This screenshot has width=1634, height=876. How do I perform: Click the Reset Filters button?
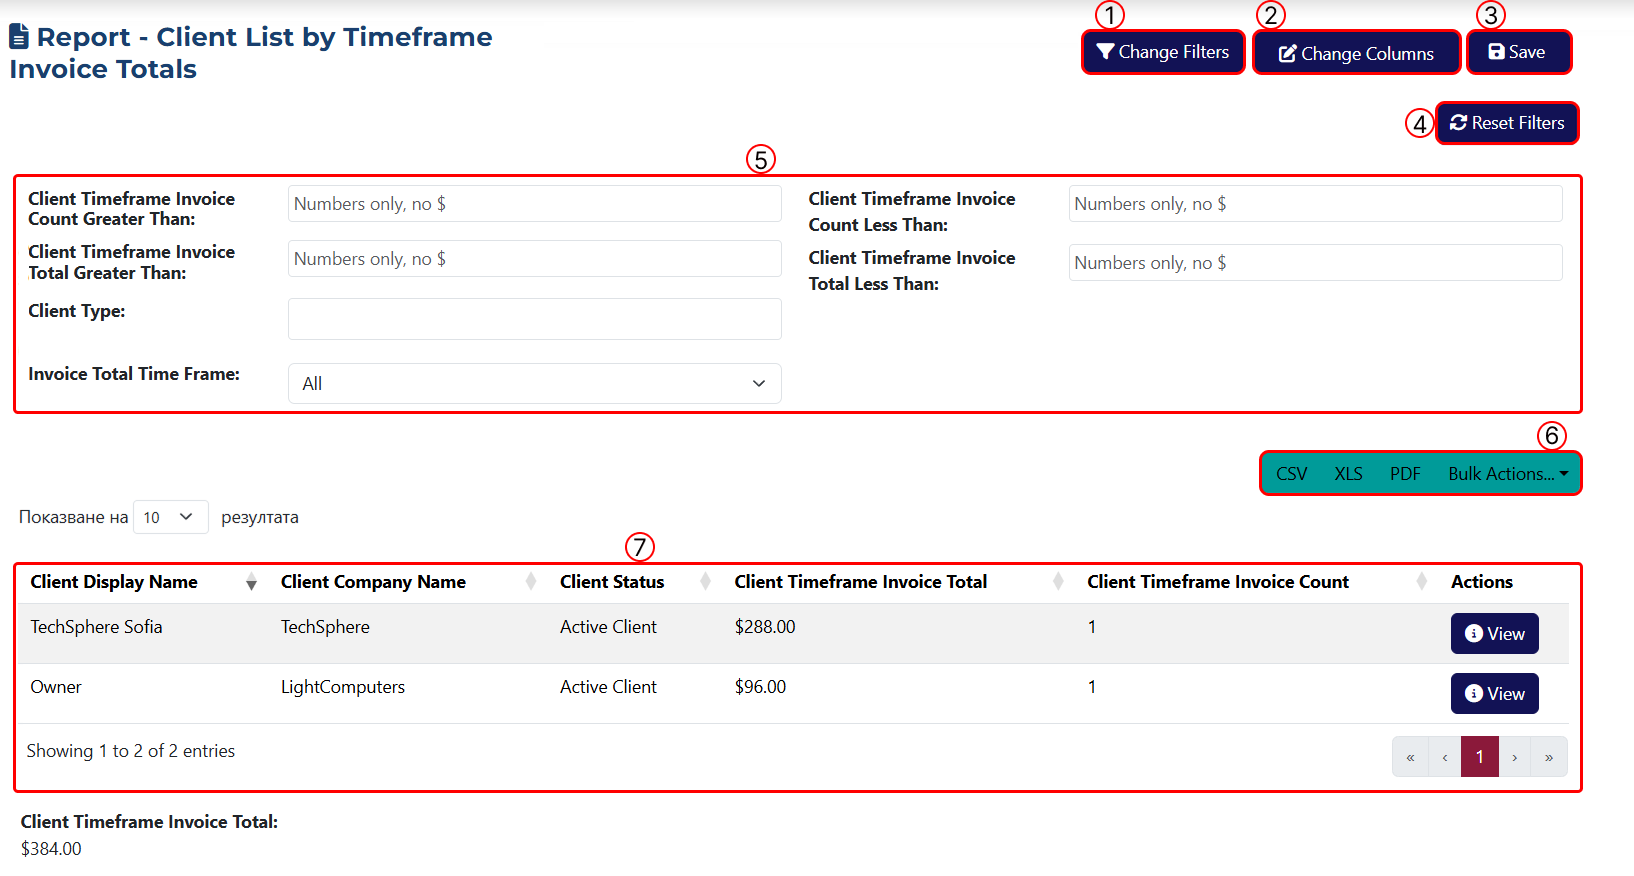click(1507, 123)
